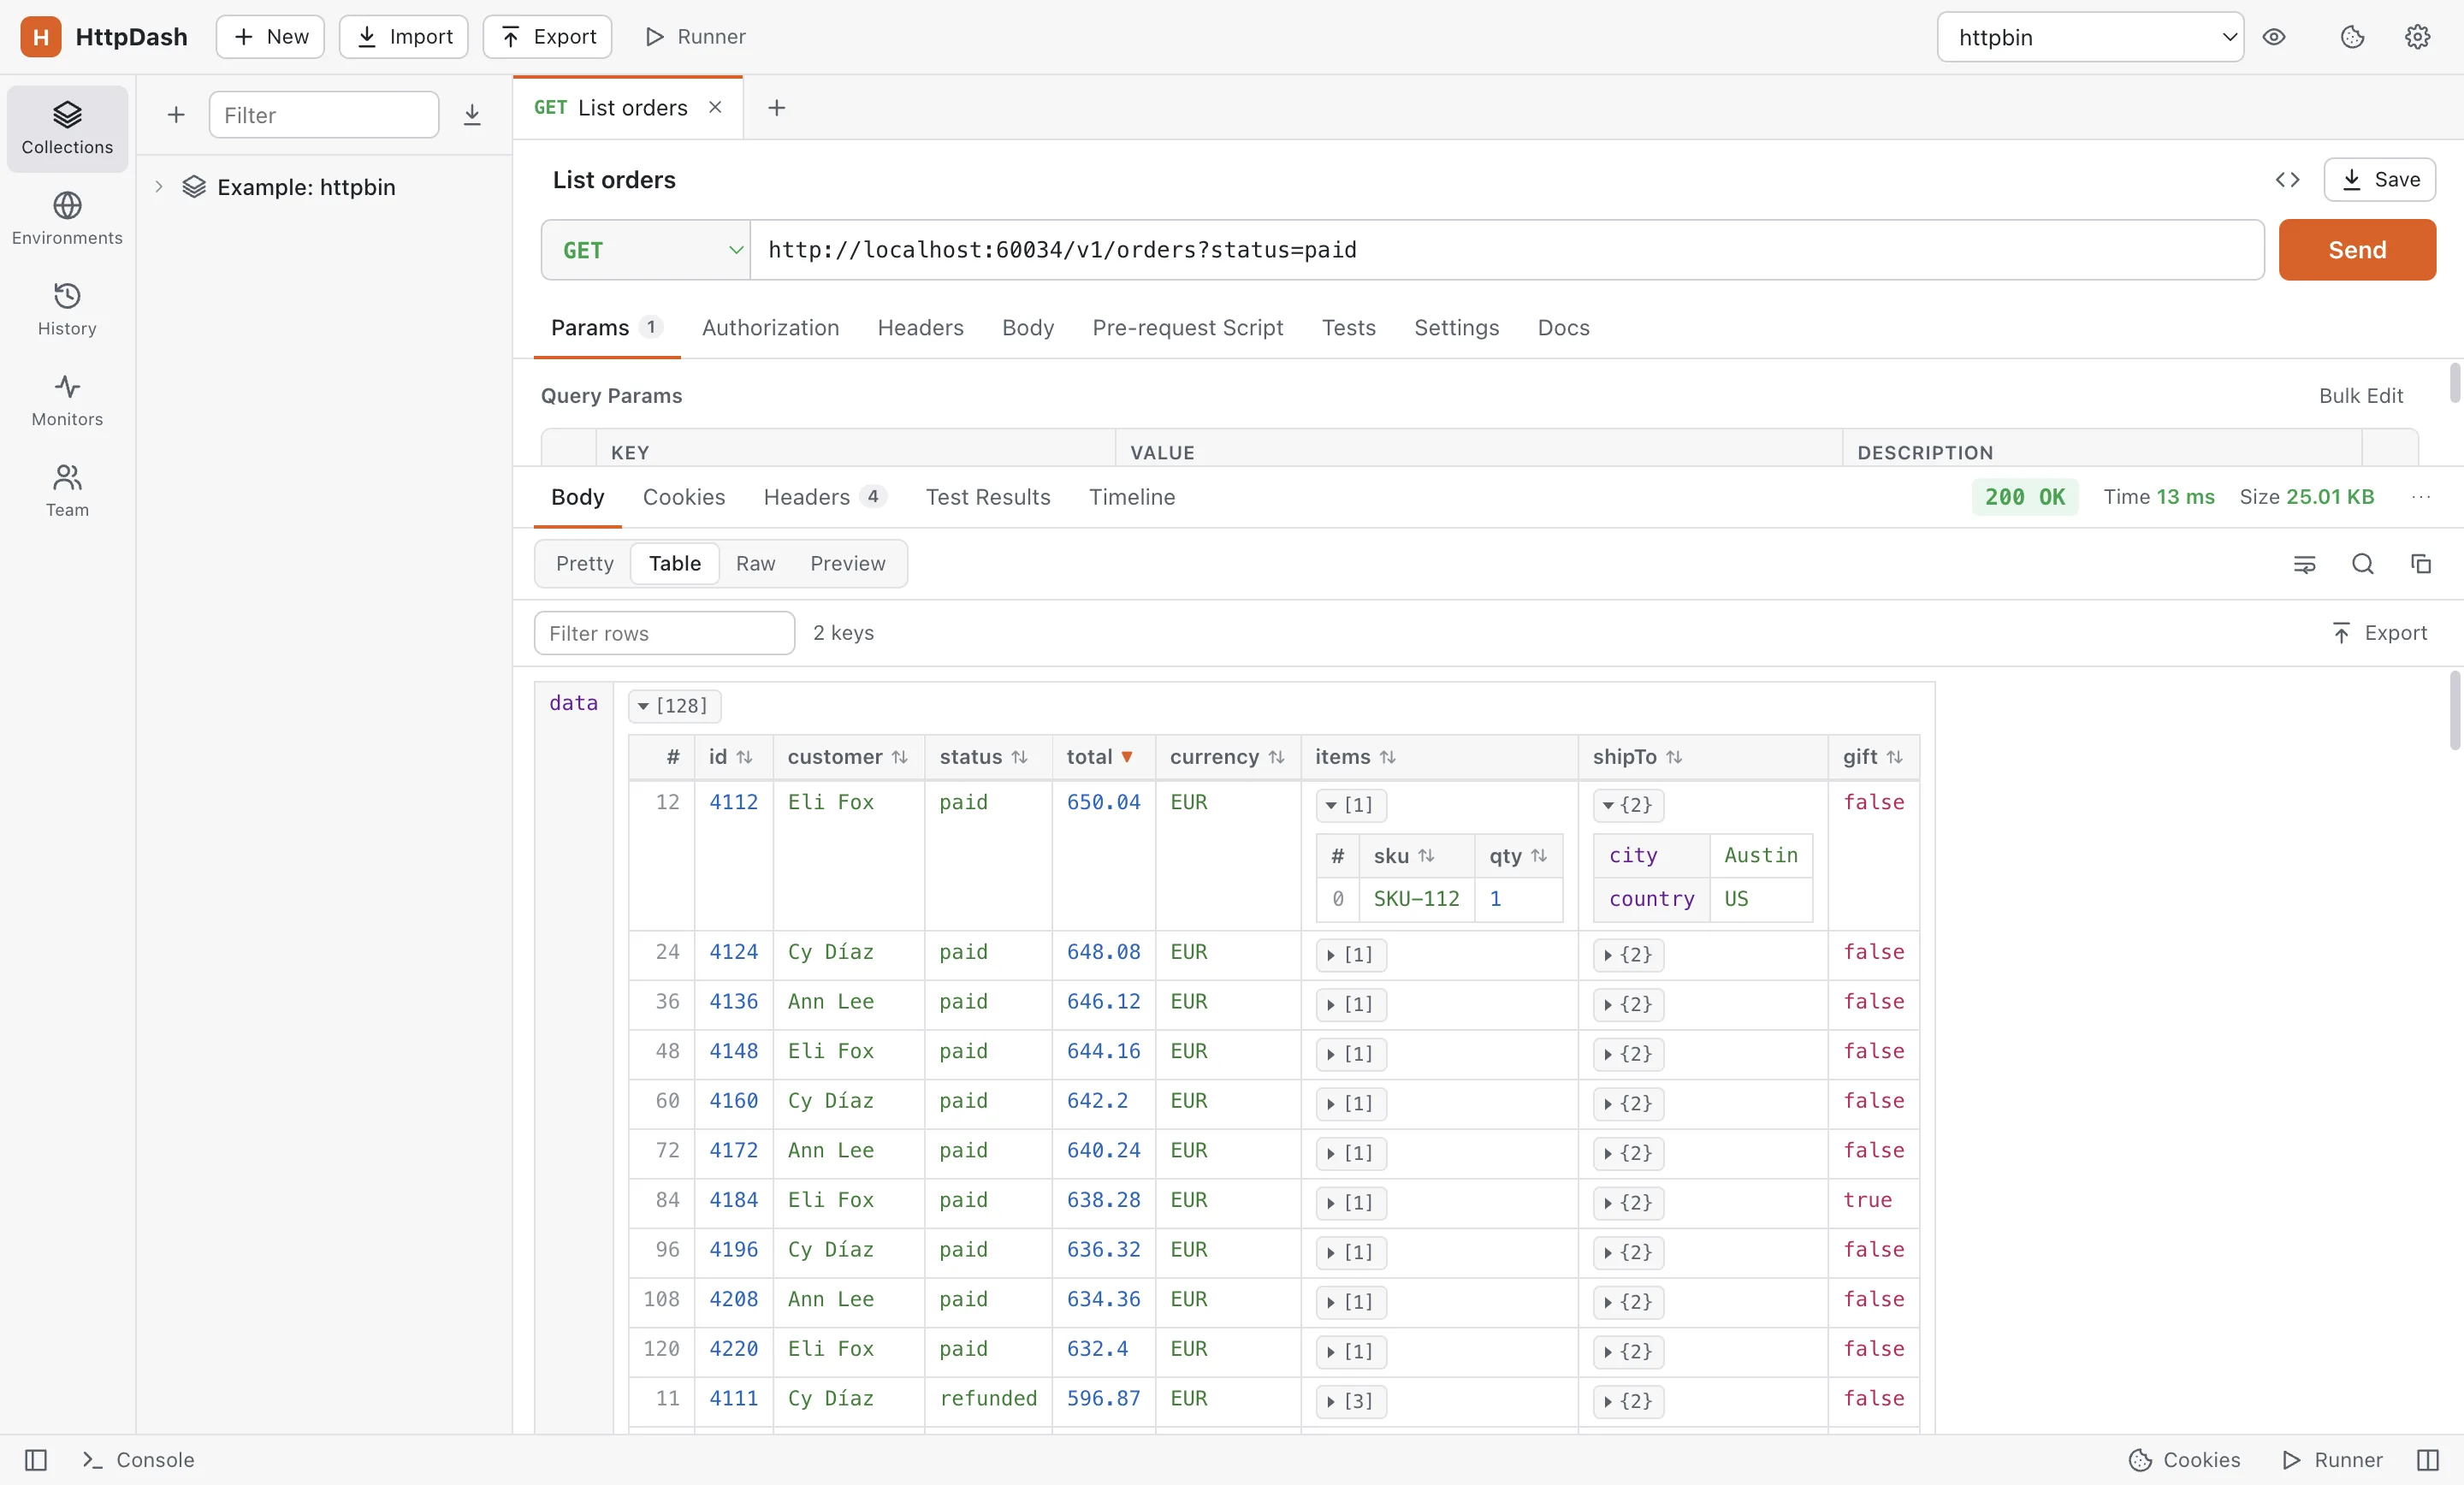This screenshot has height=1485, width=2464.
Task: Click the Send button
Action: (2357, 250)
